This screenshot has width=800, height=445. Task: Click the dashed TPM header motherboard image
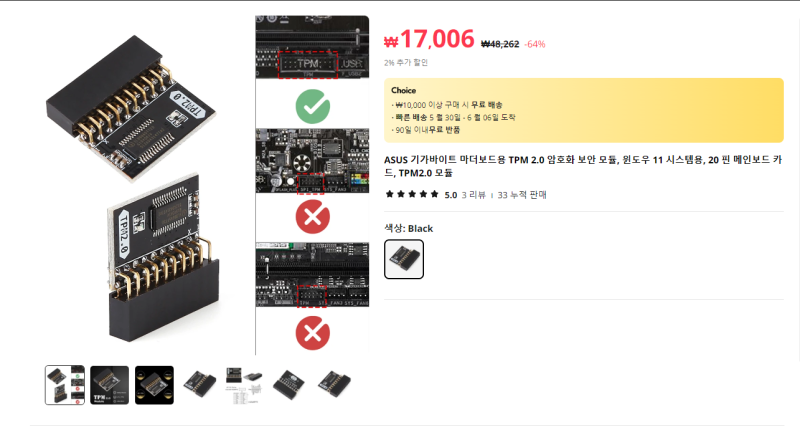[x=312, y=47]
